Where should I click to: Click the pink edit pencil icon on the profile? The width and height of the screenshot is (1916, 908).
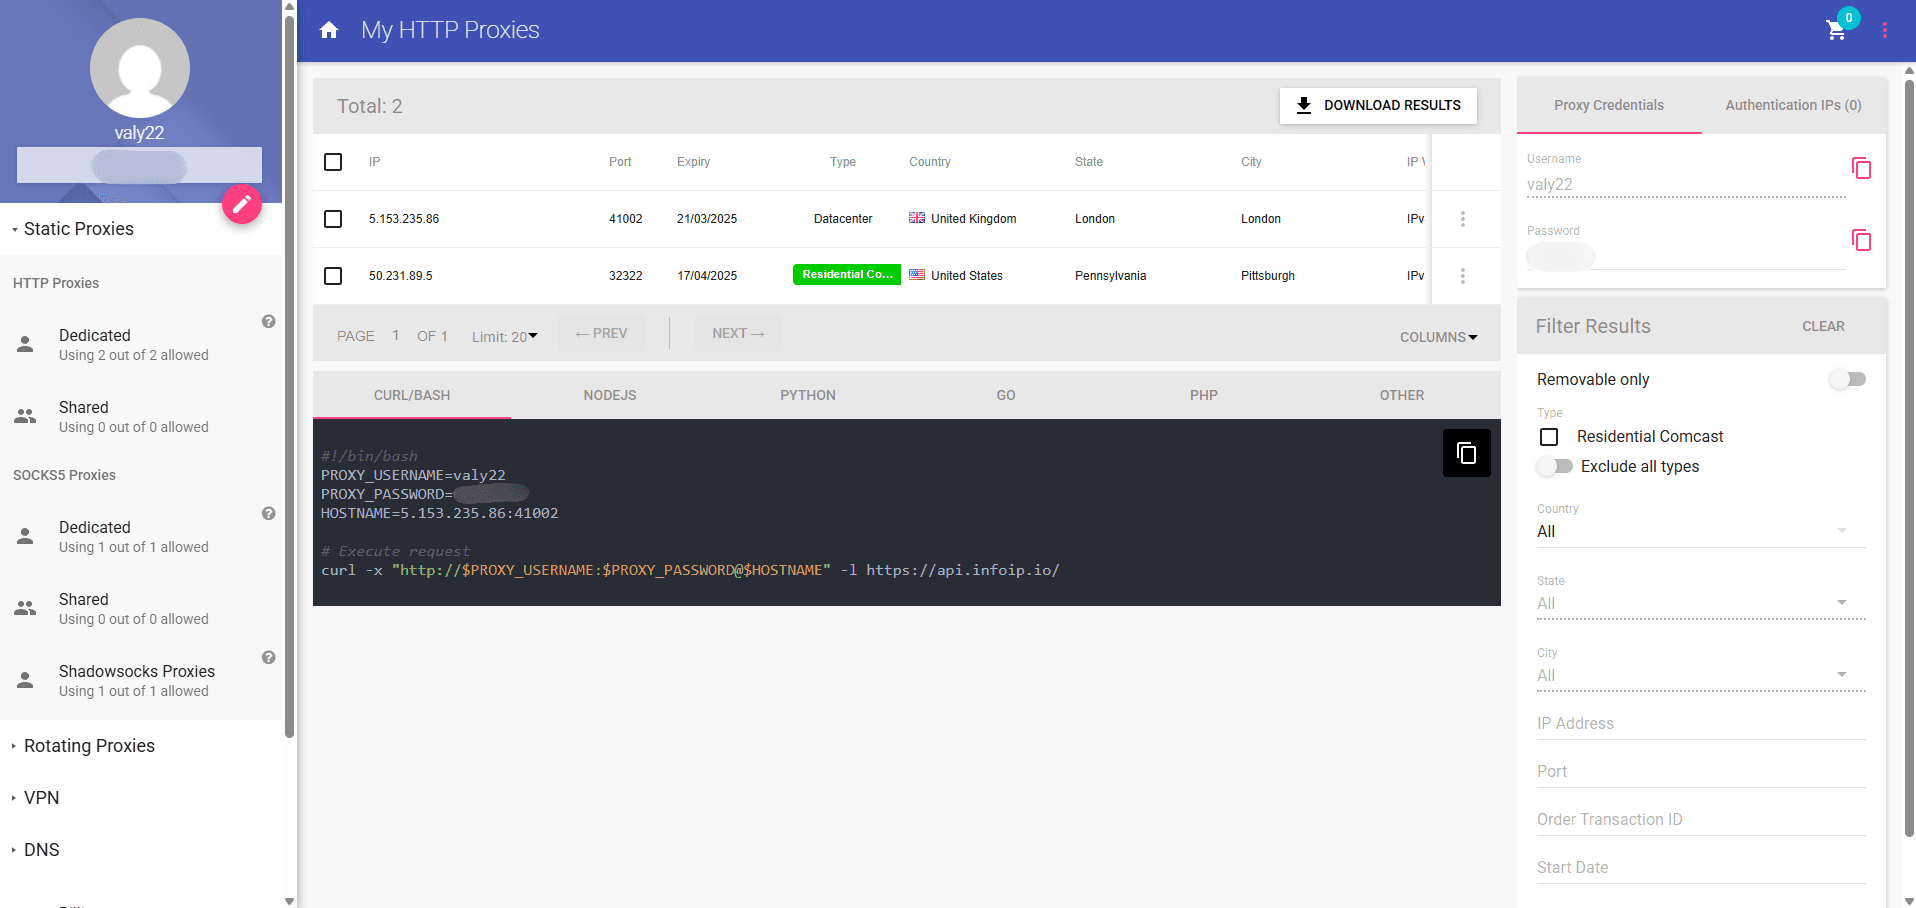point(241,204)
